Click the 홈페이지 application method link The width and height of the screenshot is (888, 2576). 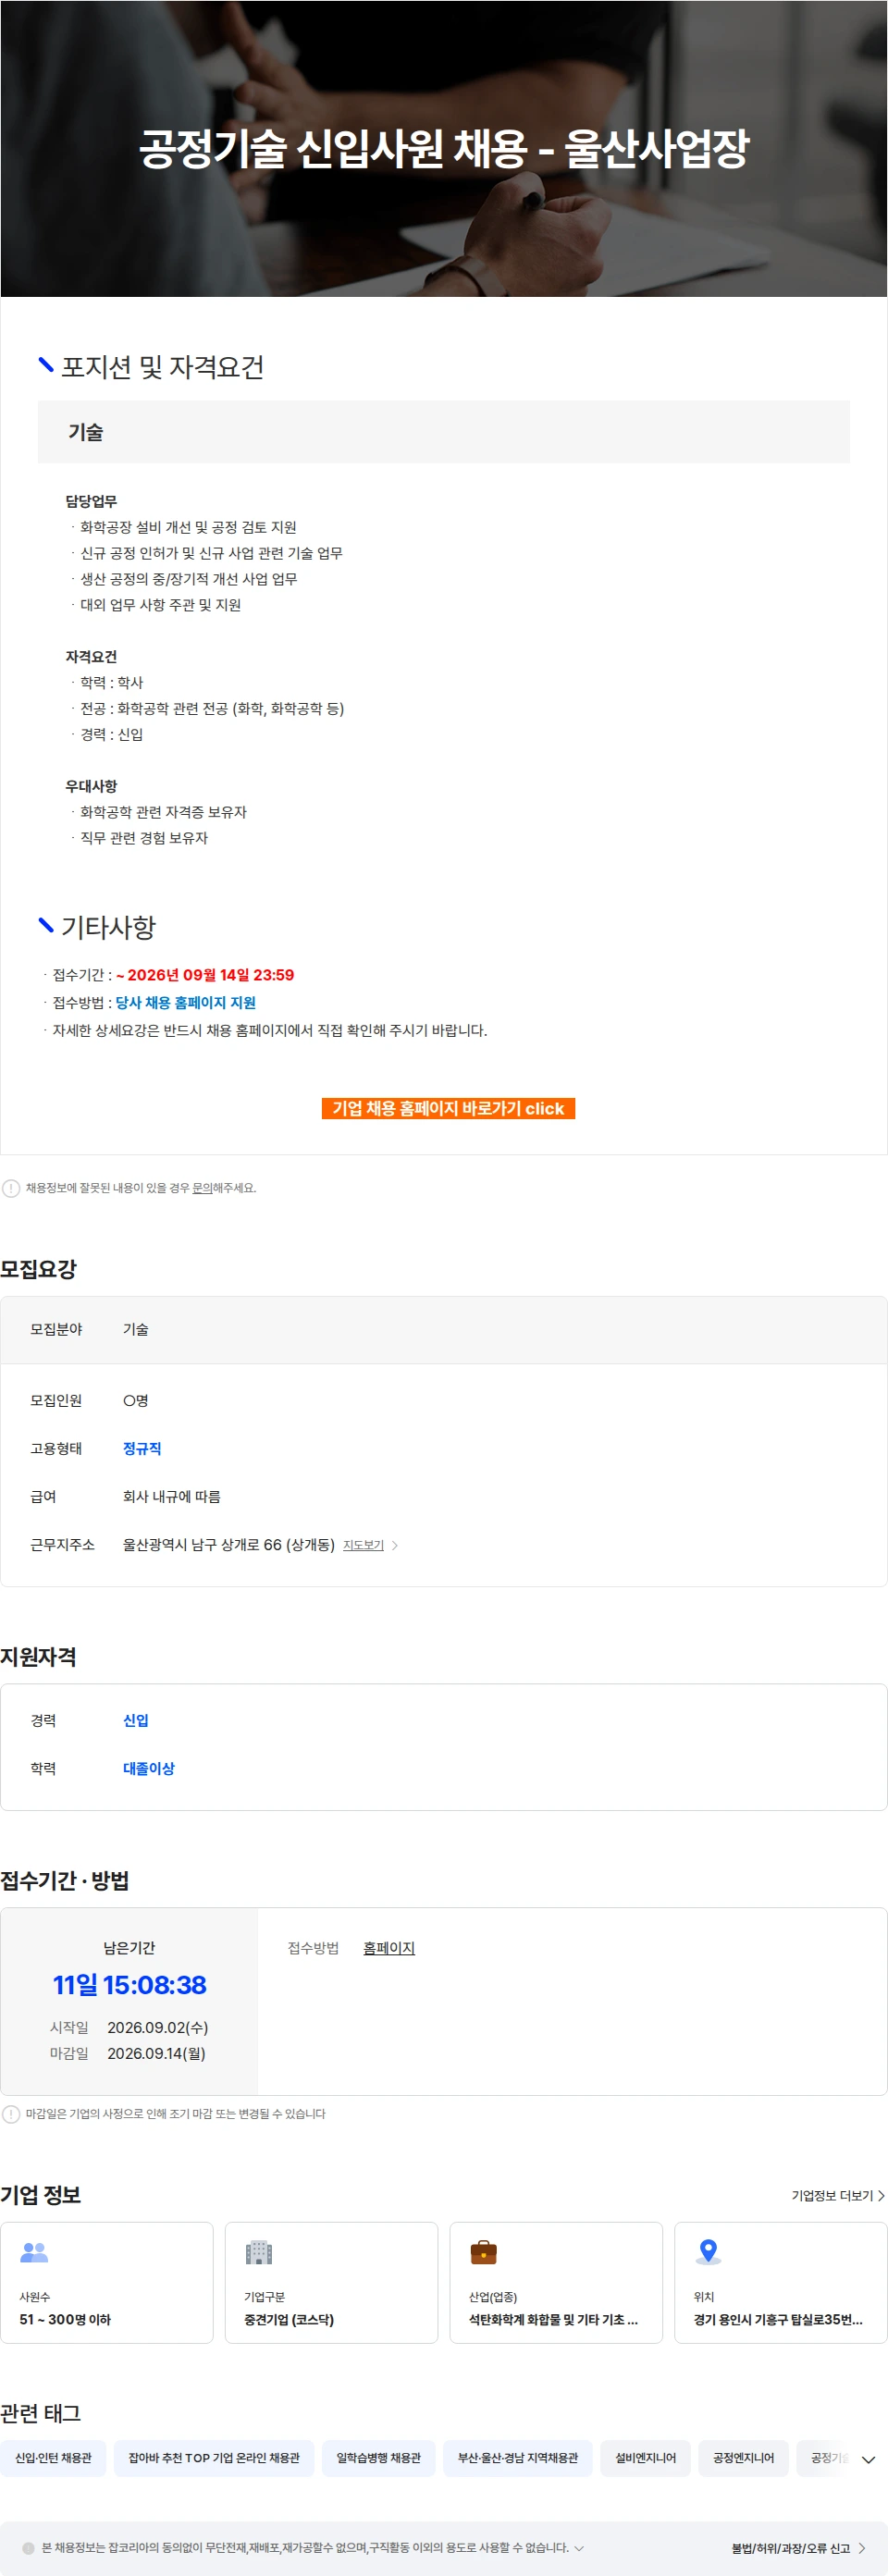(x=389, y=1949)
